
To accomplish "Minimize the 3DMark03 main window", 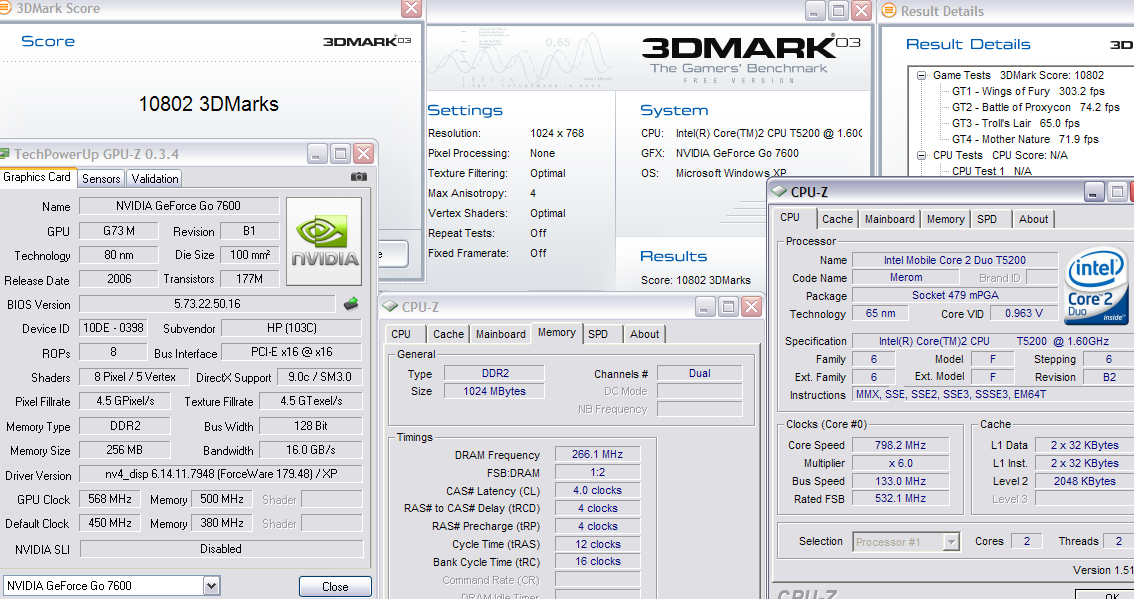I will click(x=815, y=10).
